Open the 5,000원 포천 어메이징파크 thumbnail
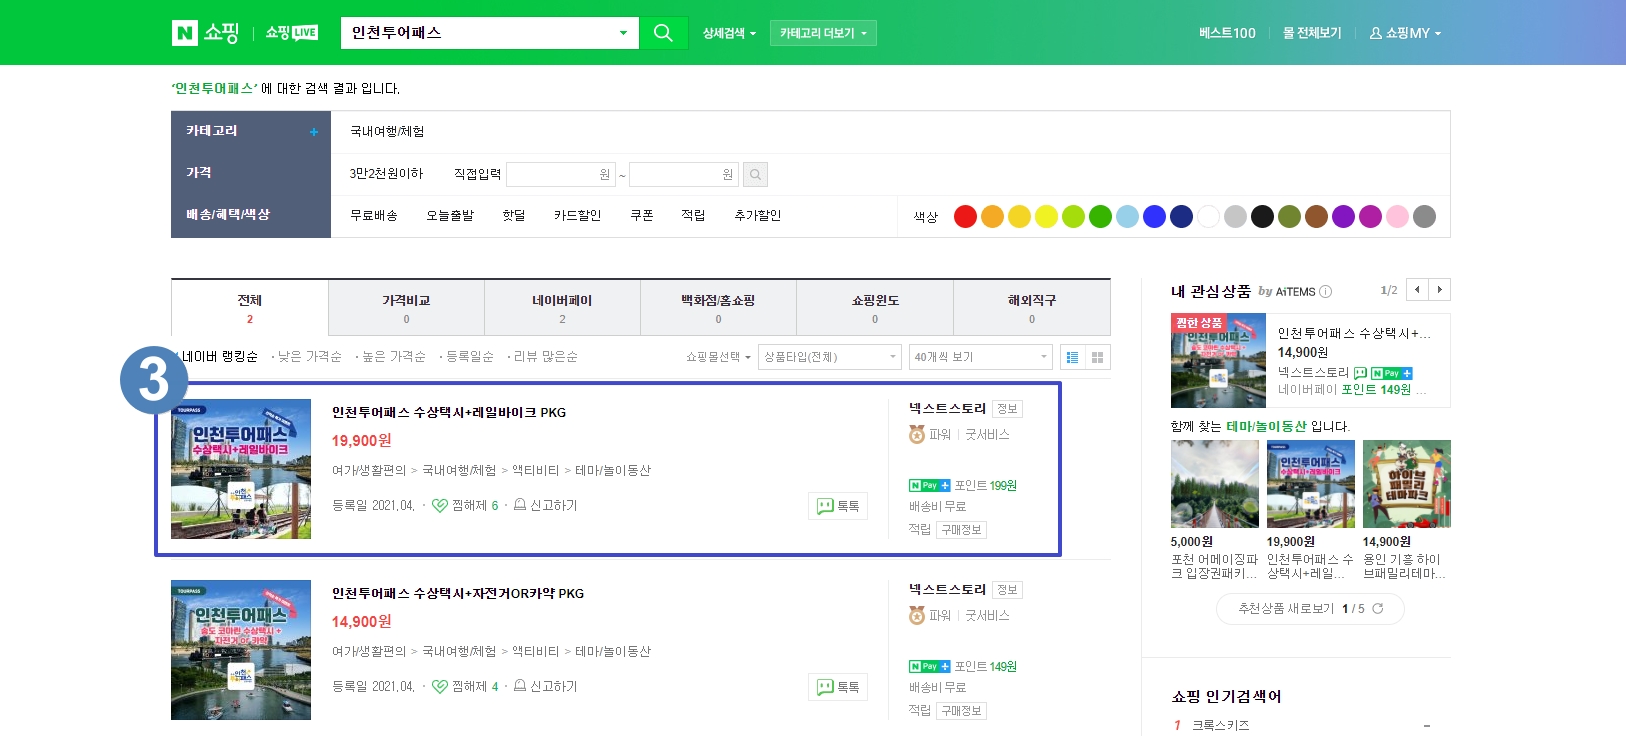Viewport: 1626px width, 736px height. coord(1215,484)
